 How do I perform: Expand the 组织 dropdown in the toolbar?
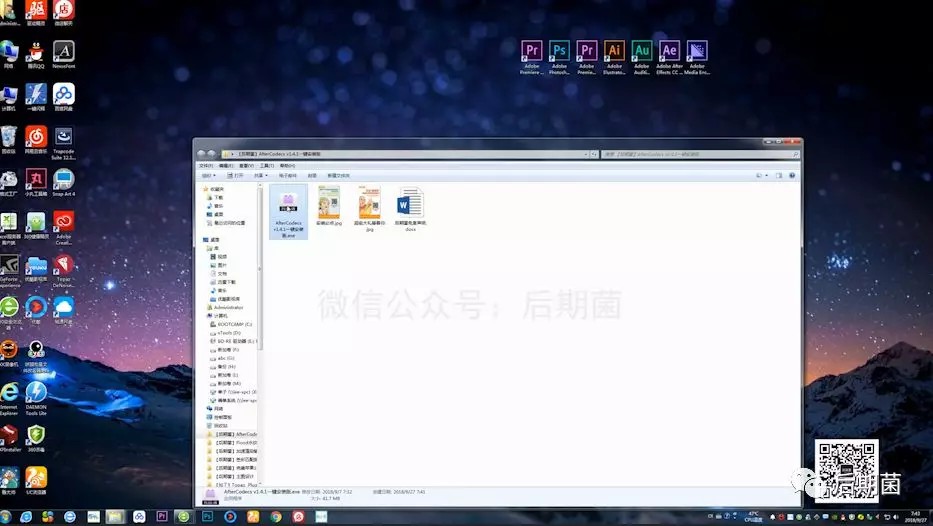click(208, 176)
